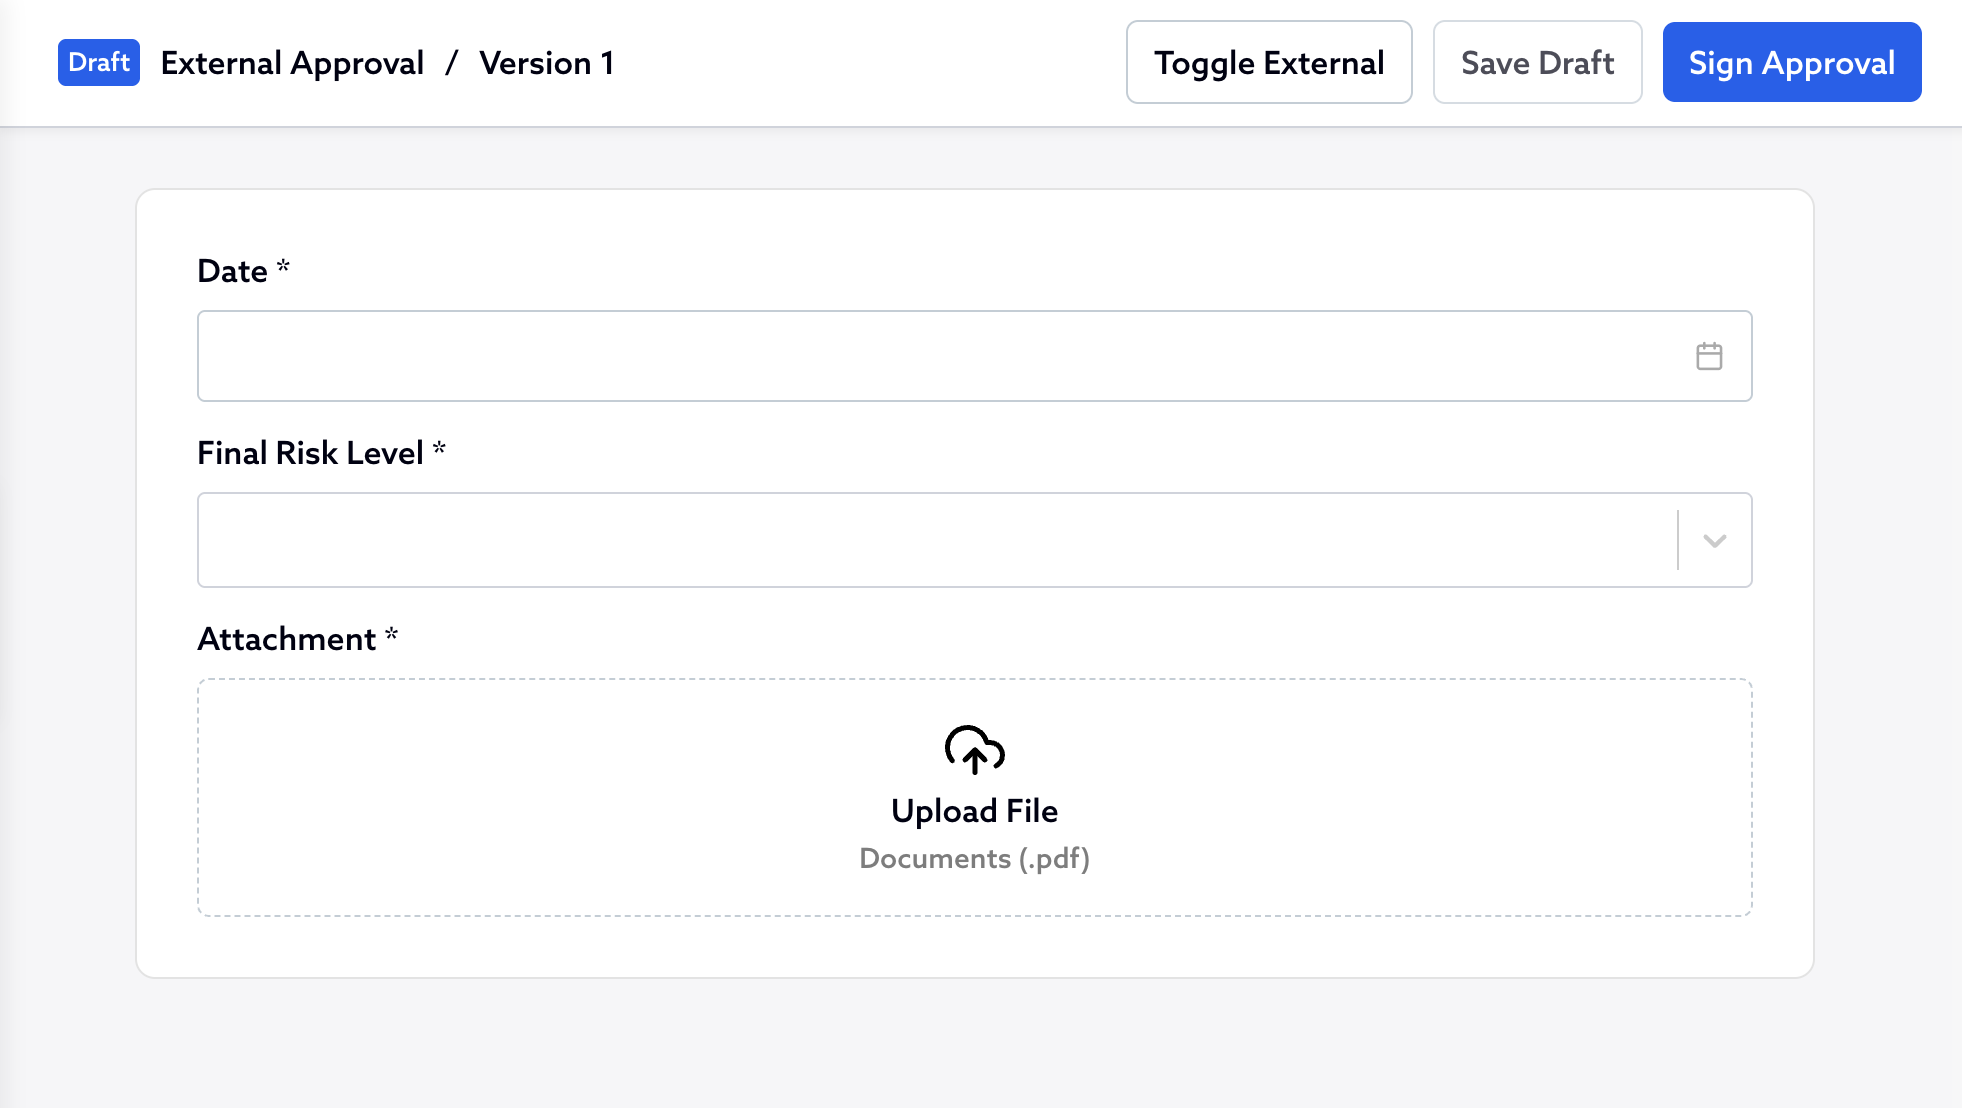1962x1108 pixels.
Task: Click the asterisk beside Date label
Action: coord(283,266)
